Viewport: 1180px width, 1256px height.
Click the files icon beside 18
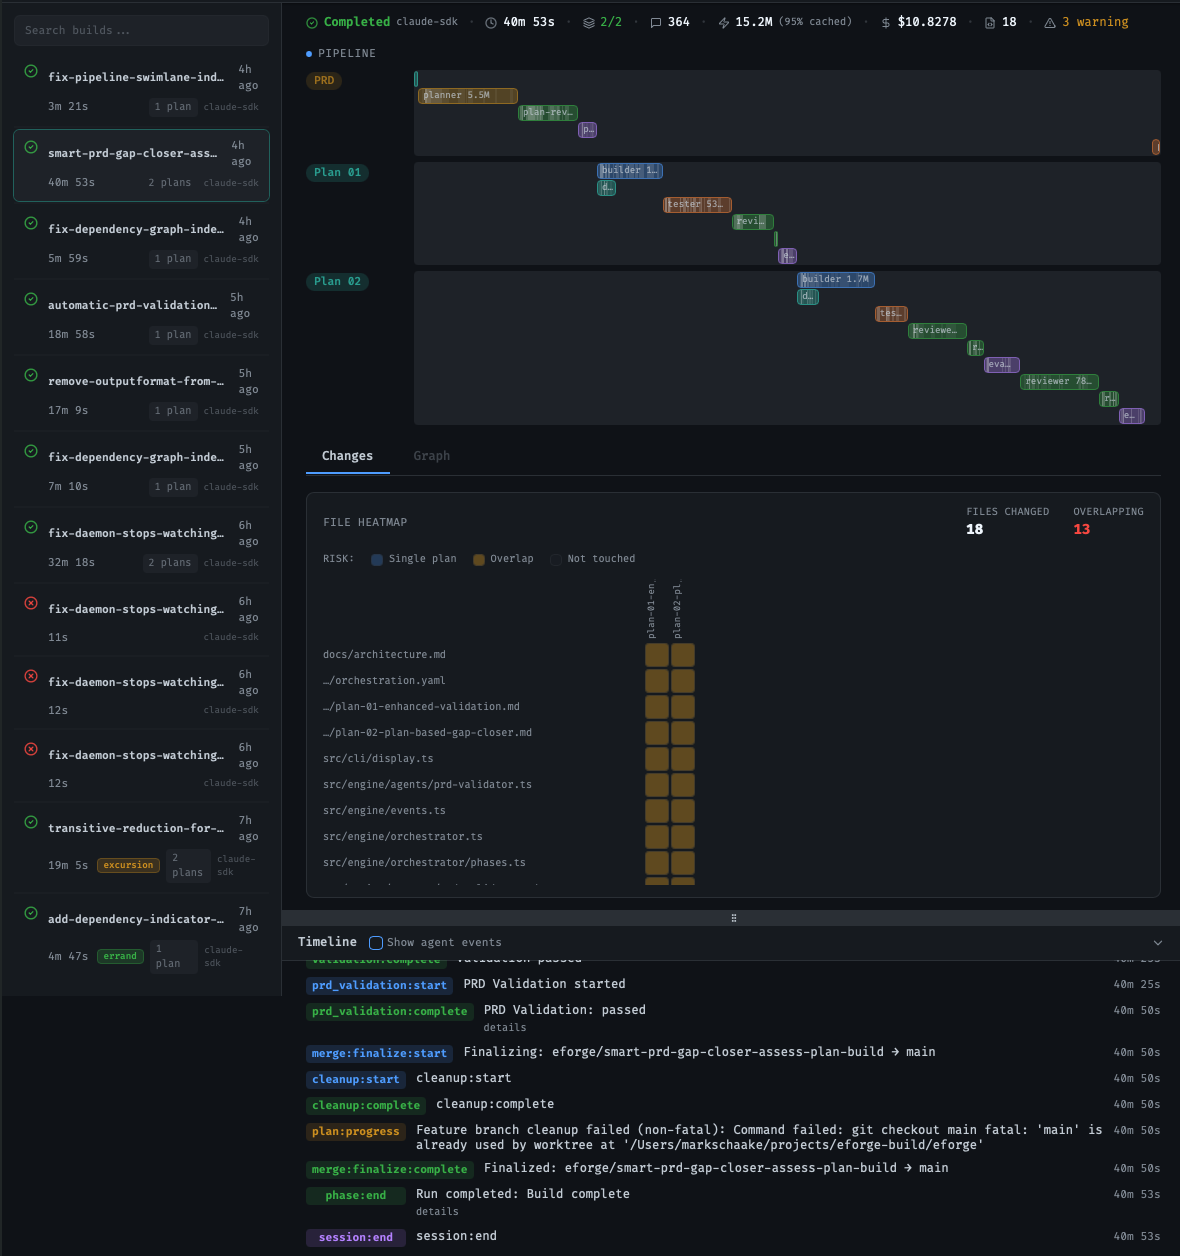click(x=990, y=22)
